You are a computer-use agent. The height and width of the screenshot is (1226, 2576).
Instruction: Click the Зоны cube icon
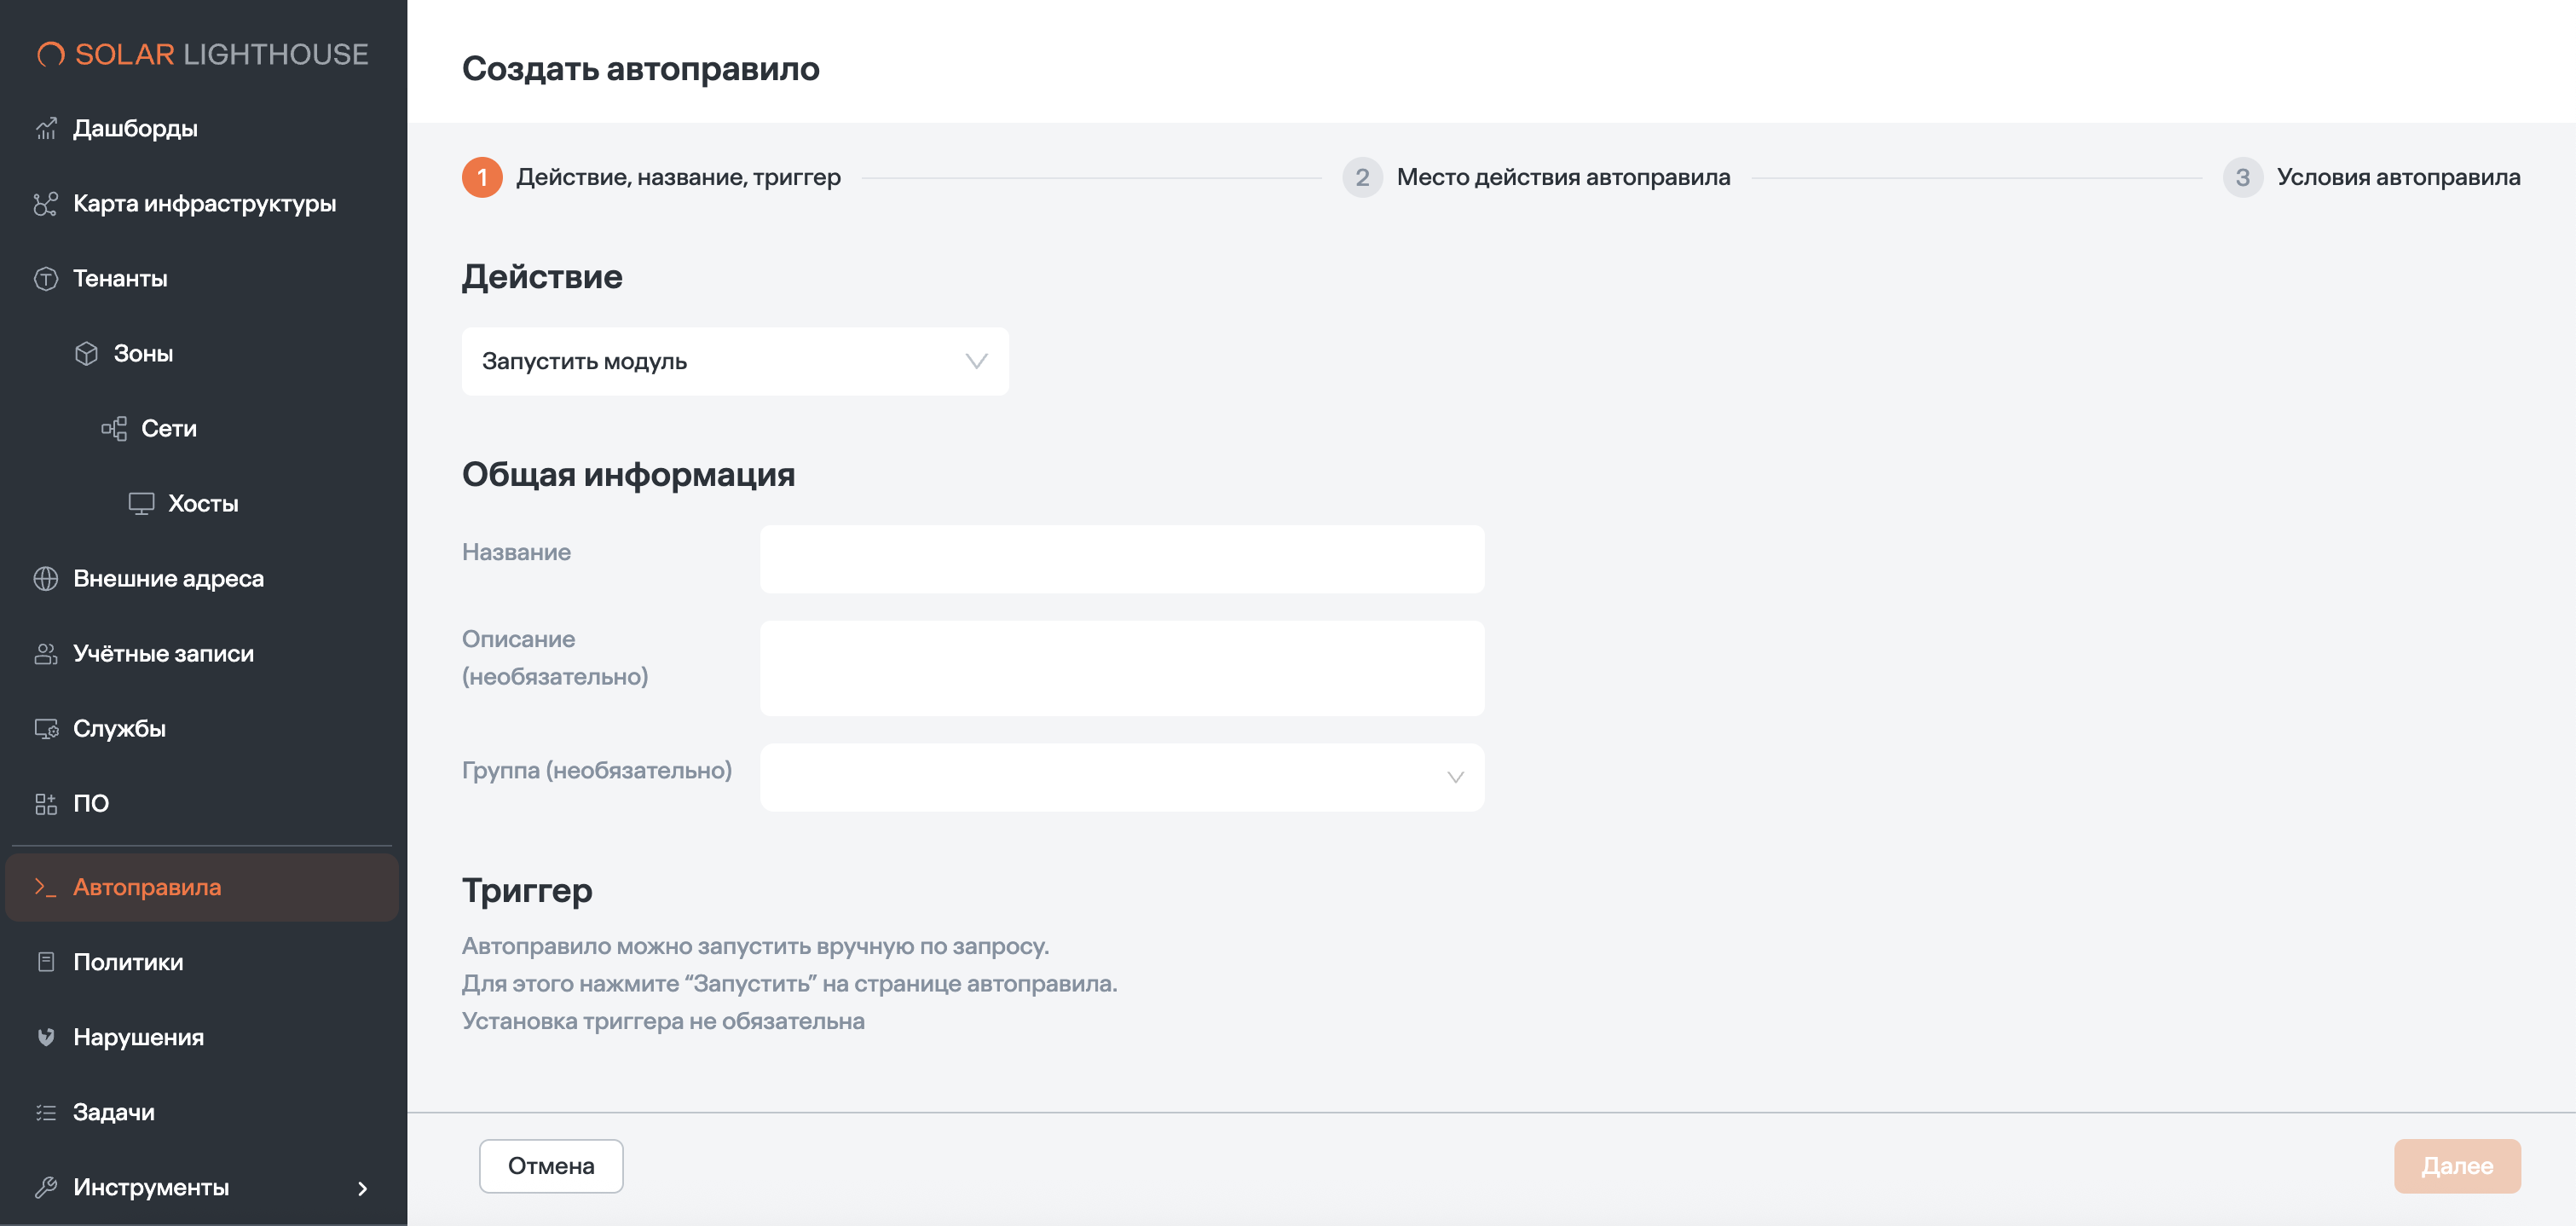(87, 354)
